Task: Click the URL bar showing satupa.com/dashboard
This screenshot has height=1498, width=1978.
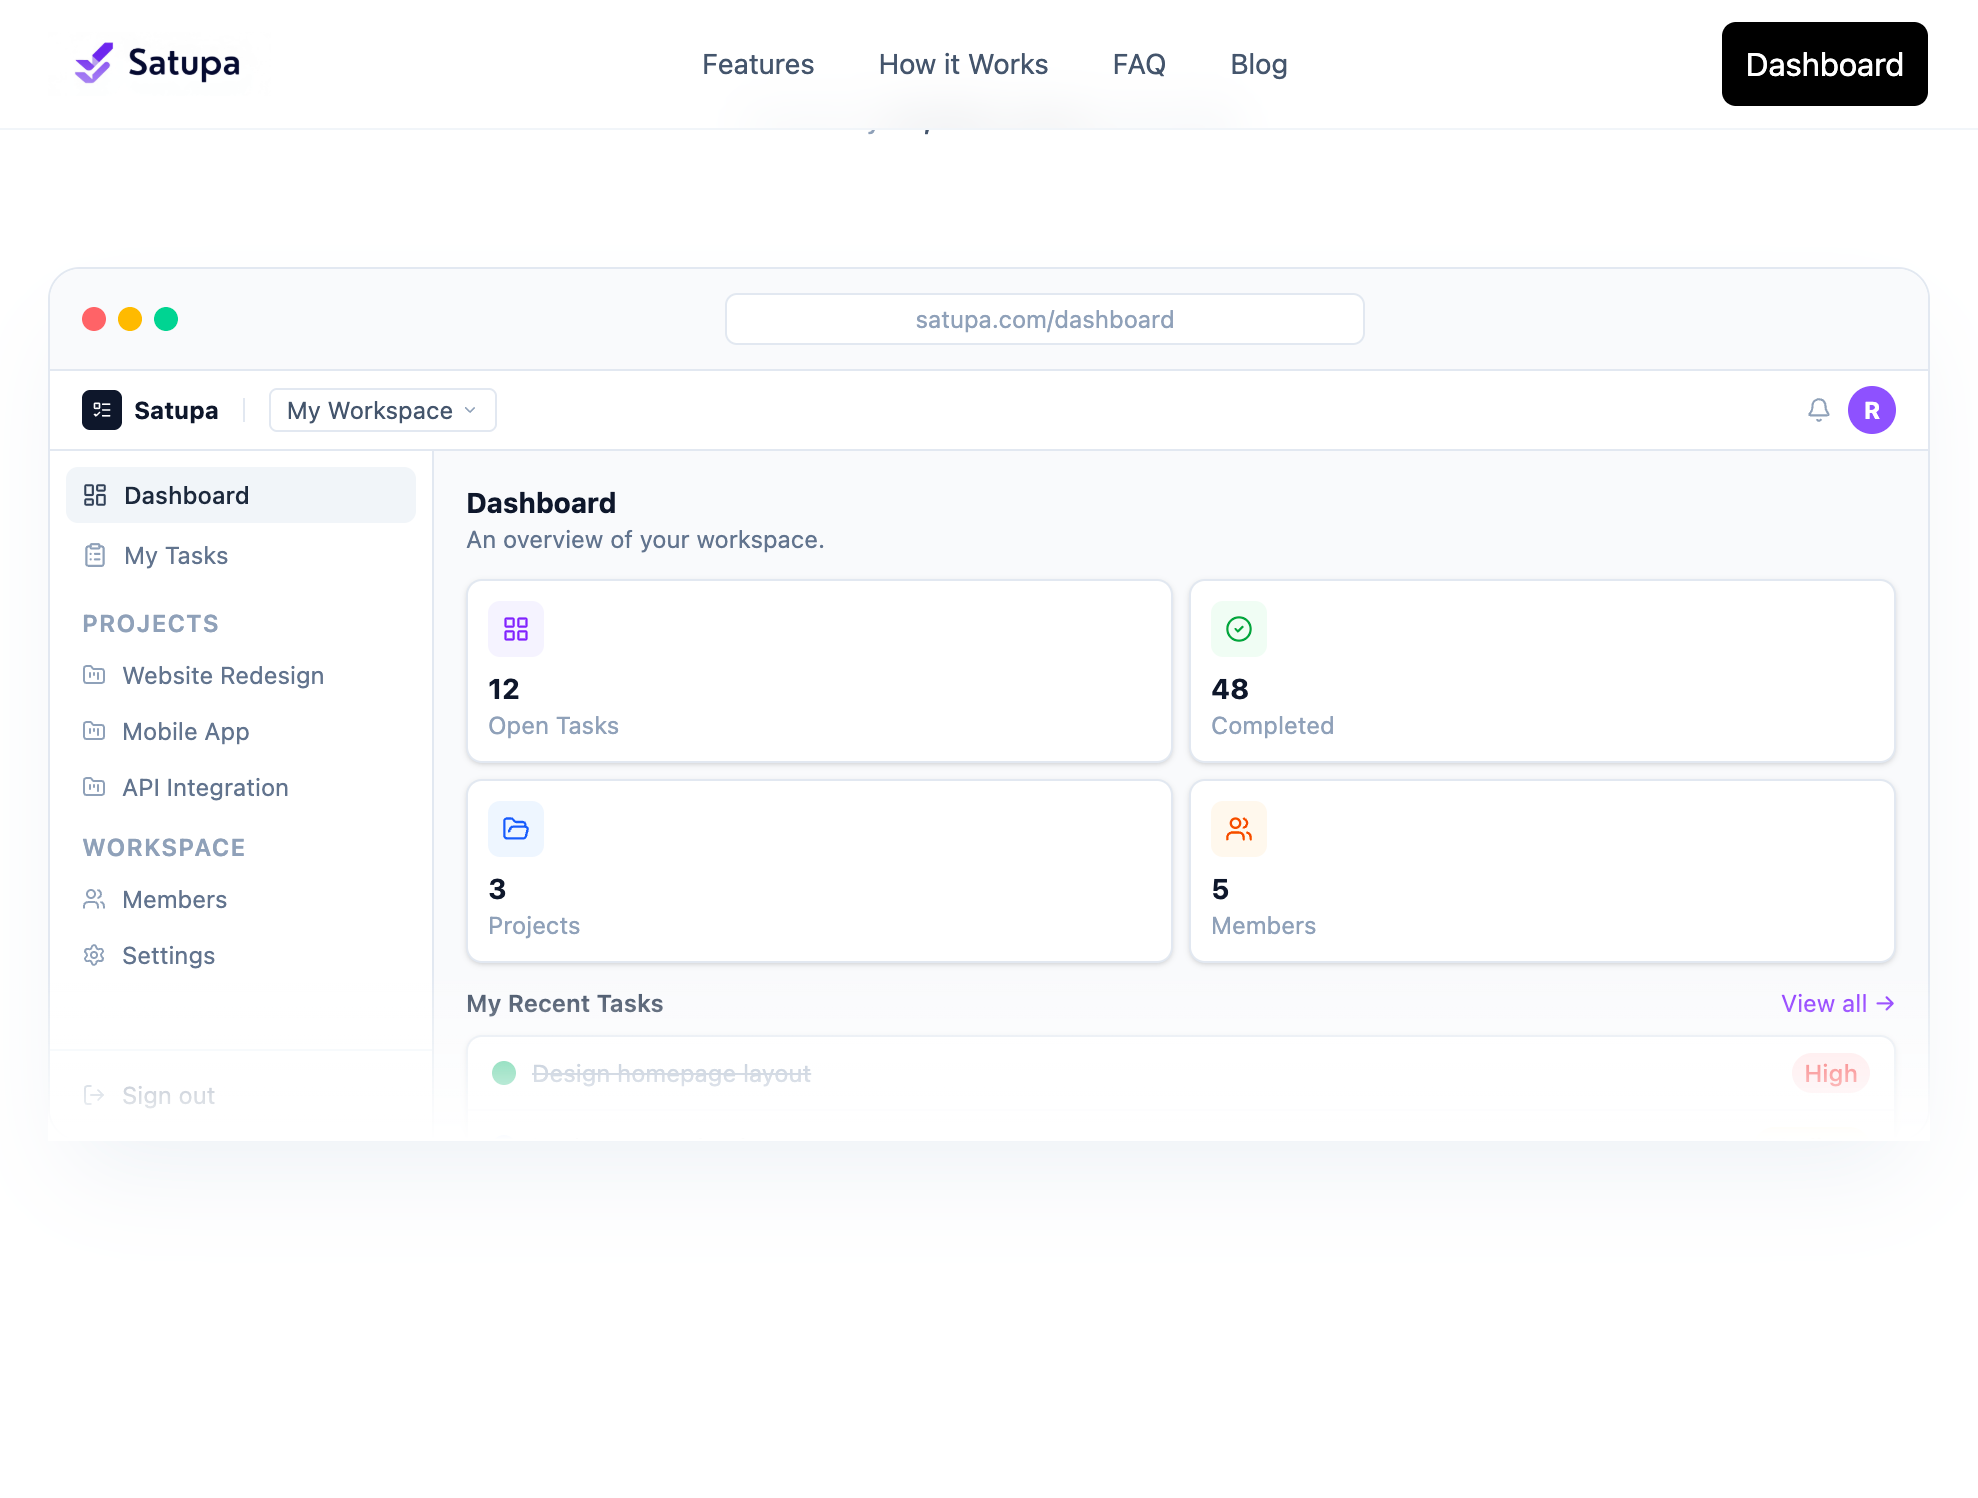Action: (x=1044, y=319)
